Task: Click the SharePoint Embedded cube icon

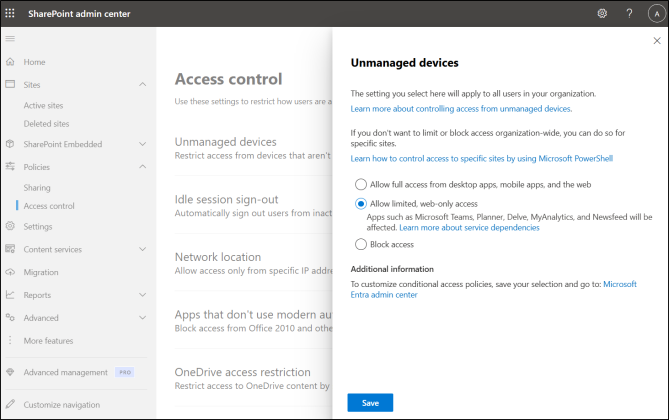Action: click(10, 144)
